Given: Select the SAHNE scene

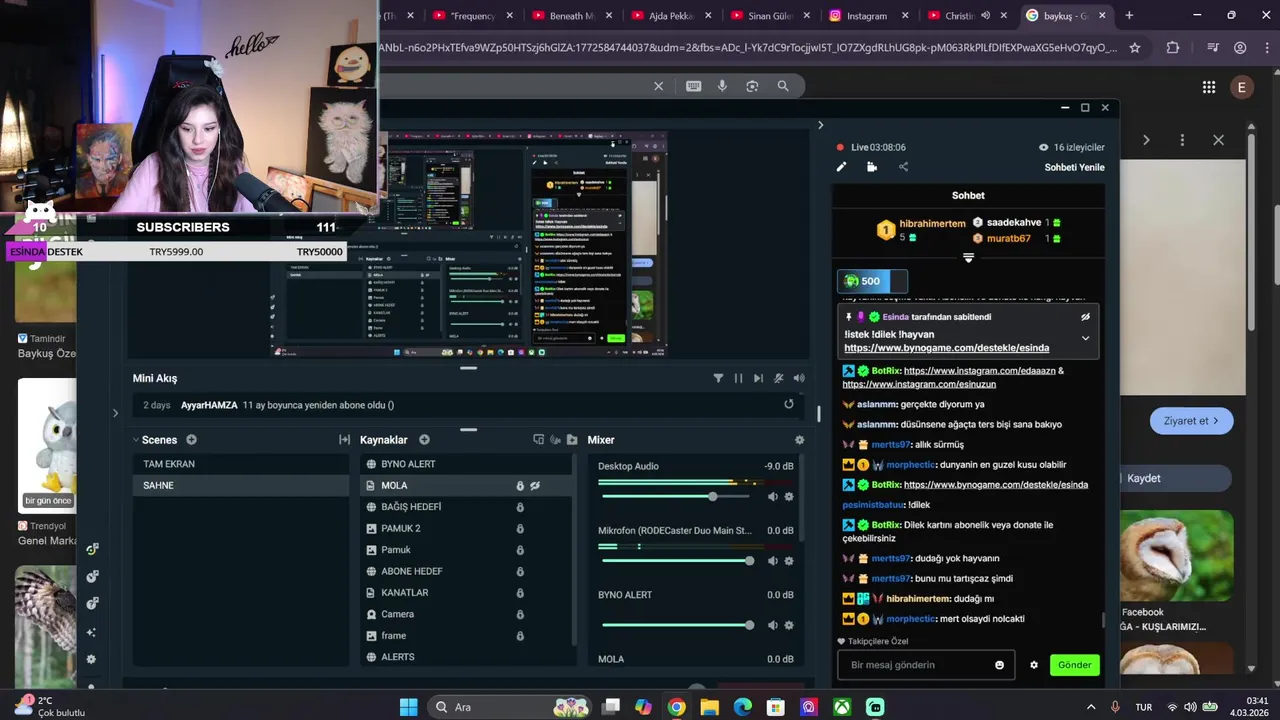Looking at the screenshot, I should 242,485.
